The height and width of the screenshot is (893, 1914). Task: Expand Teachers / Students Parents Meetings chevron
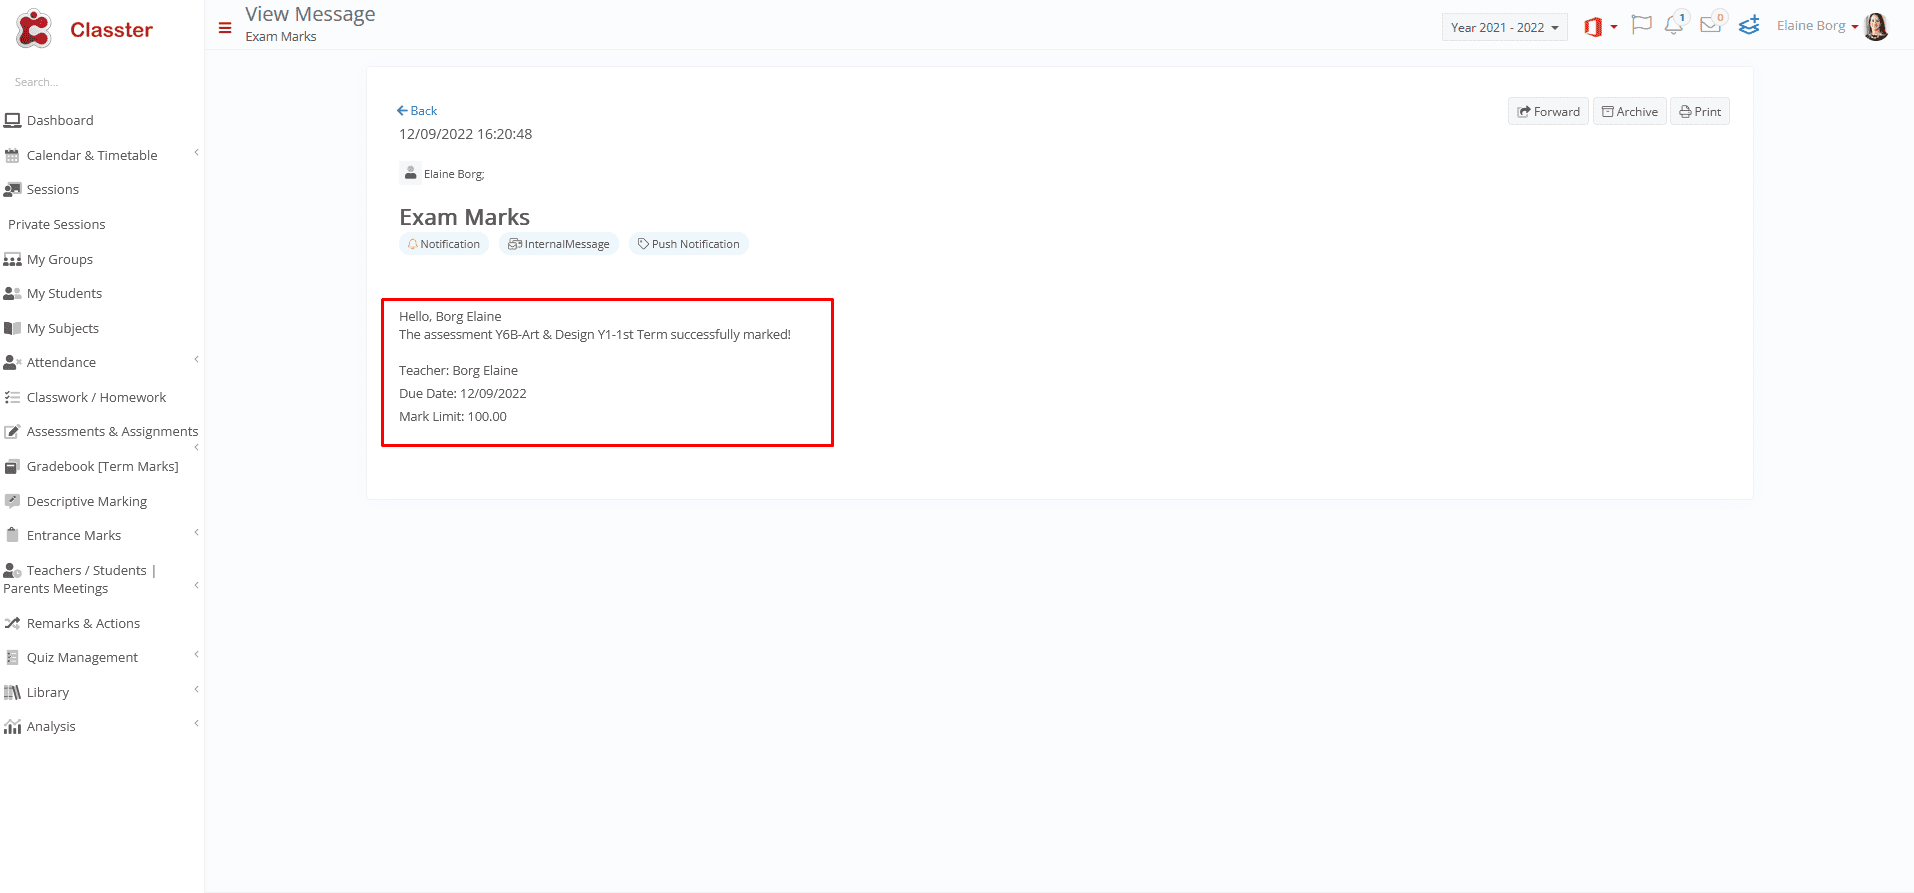tap(196, 585)
